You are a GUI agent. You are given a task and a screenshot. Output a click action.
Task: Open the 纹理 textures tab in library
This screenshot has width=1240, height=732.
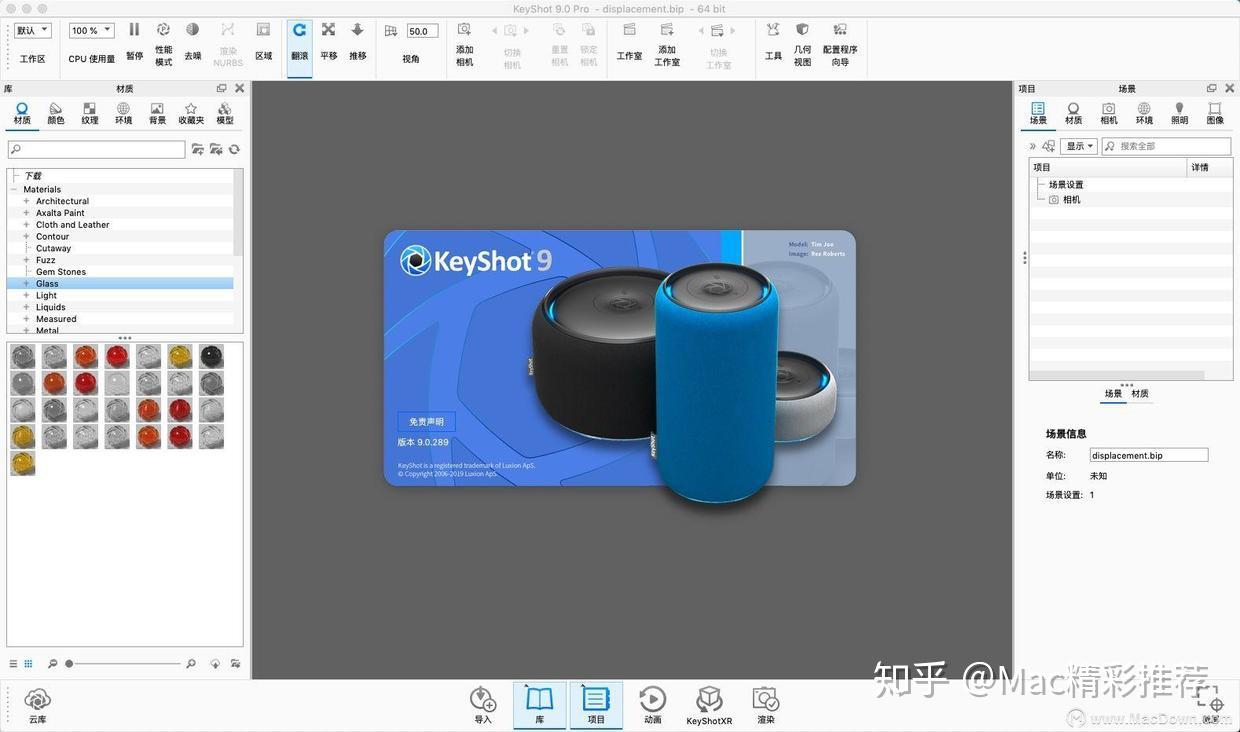pyautogui.click(x=89, y=111)
